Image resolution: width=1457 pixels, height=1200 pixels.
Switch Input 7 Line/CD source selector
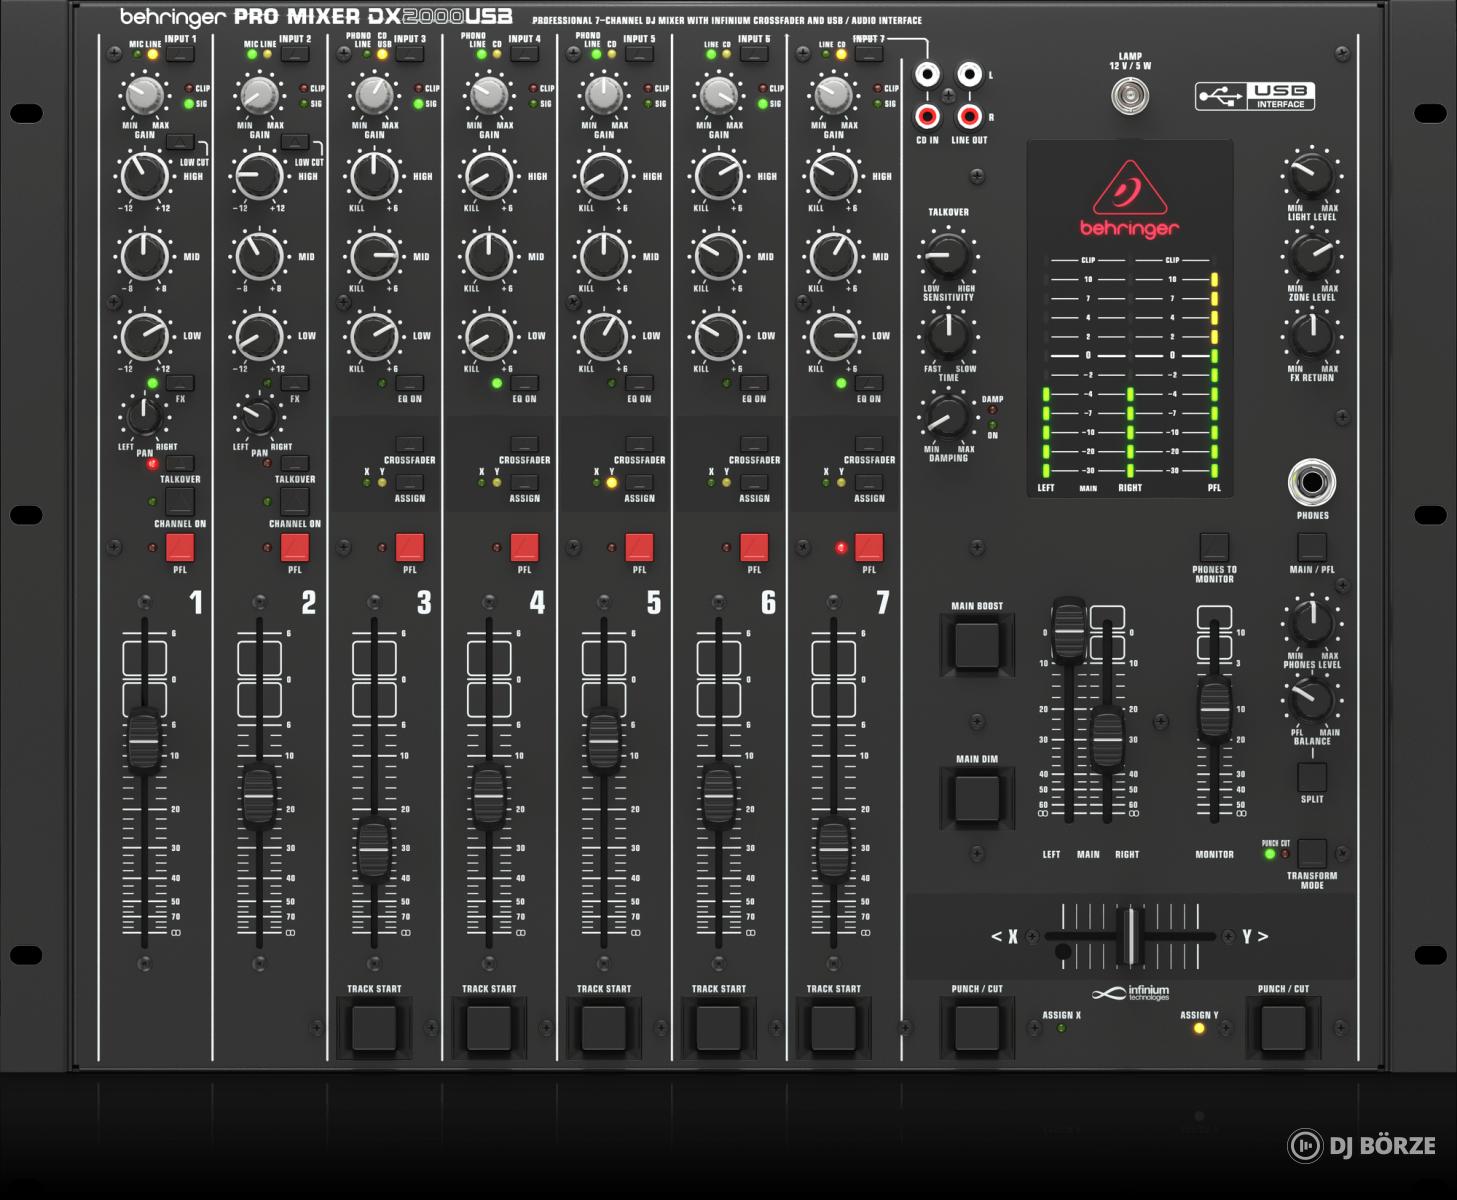tap(869, 53)
